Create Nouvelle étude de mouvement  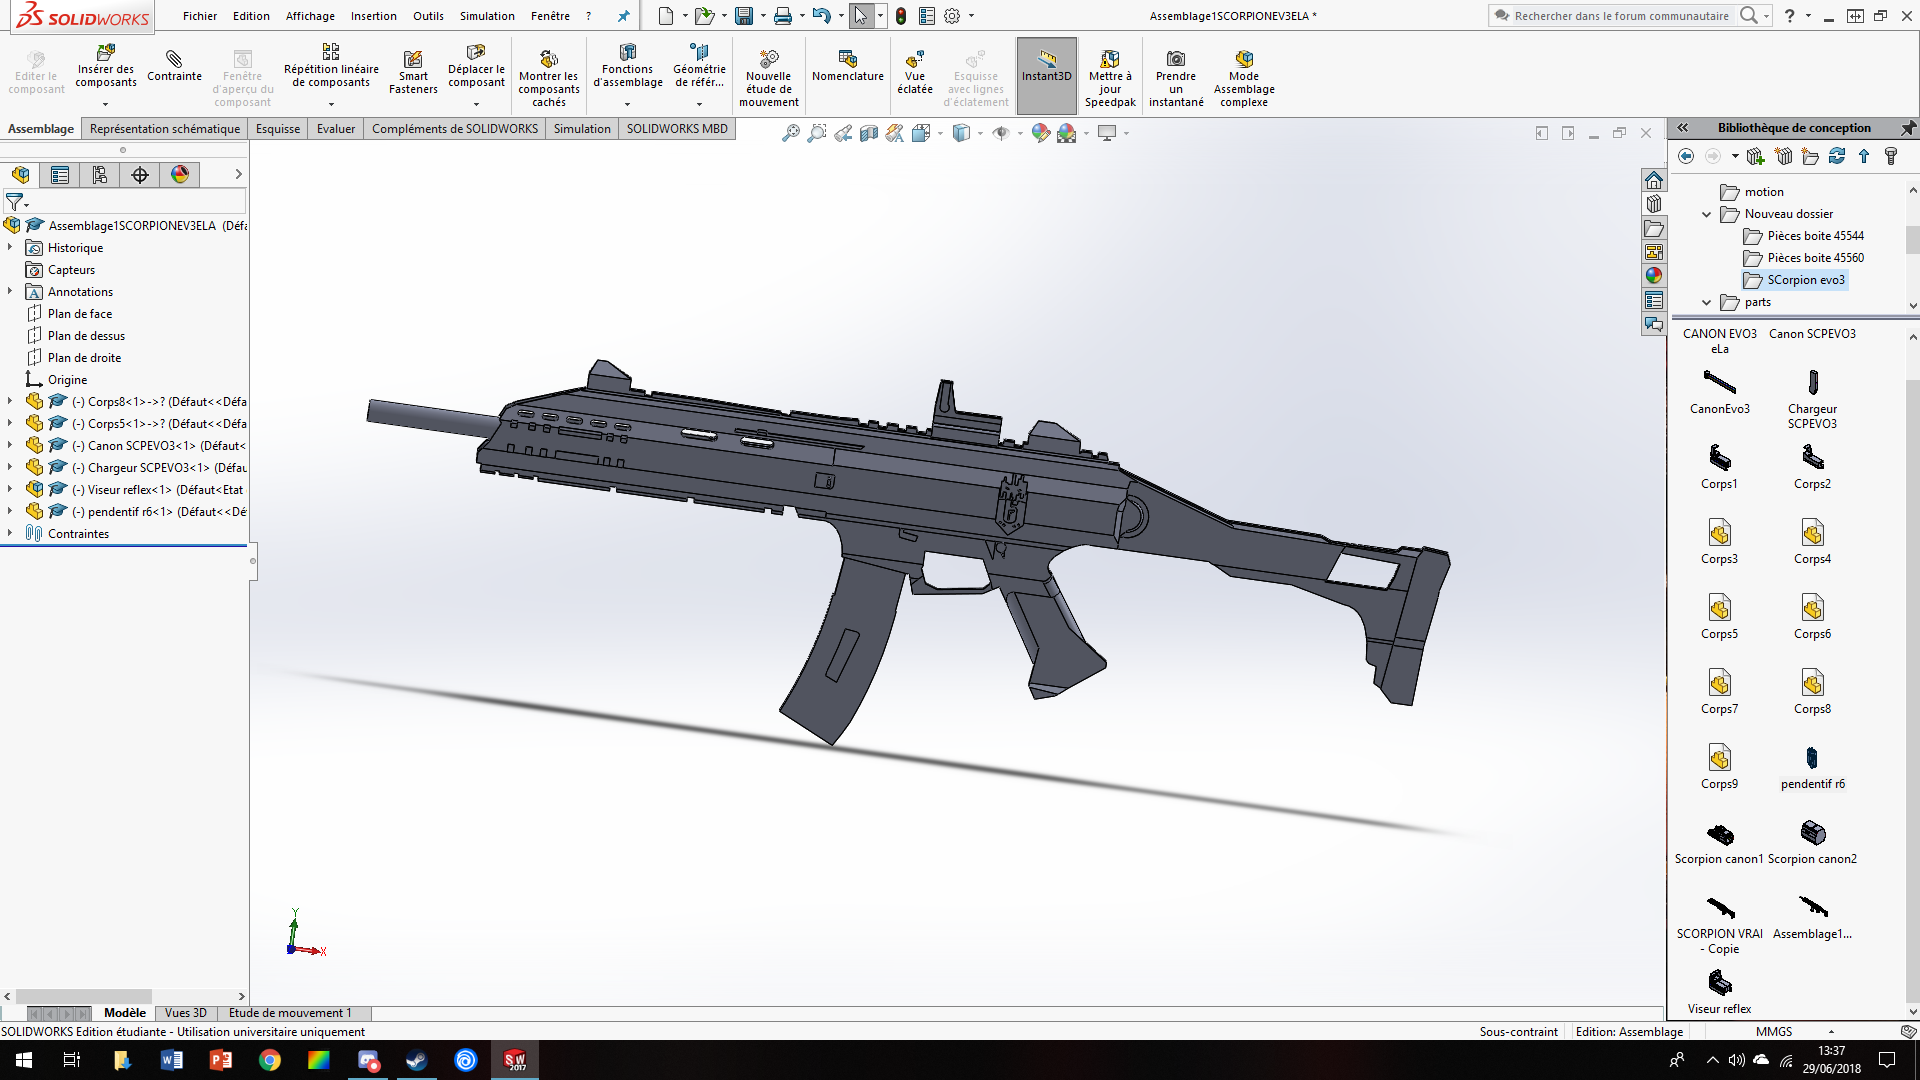[x=768, y=78]
